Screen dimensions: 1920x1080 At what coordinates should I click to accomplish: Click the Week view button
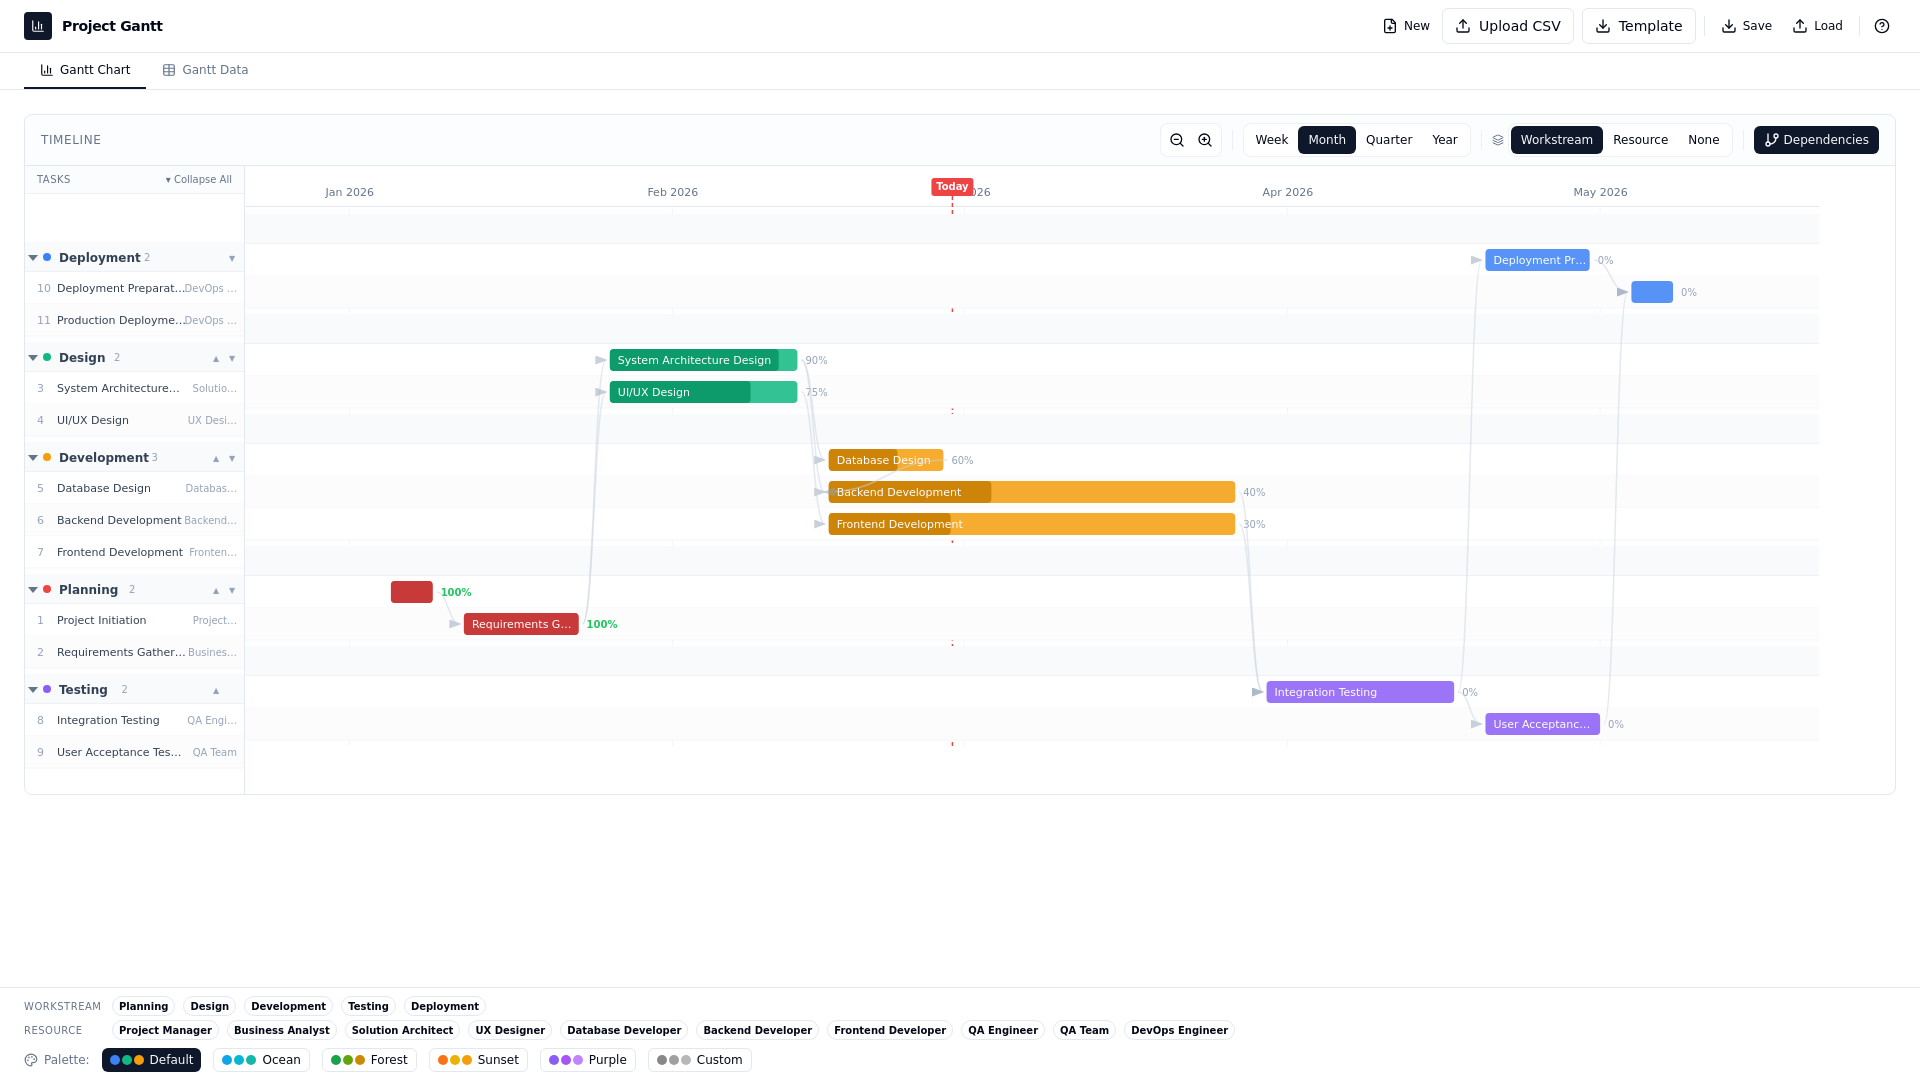coord(1271,140)
